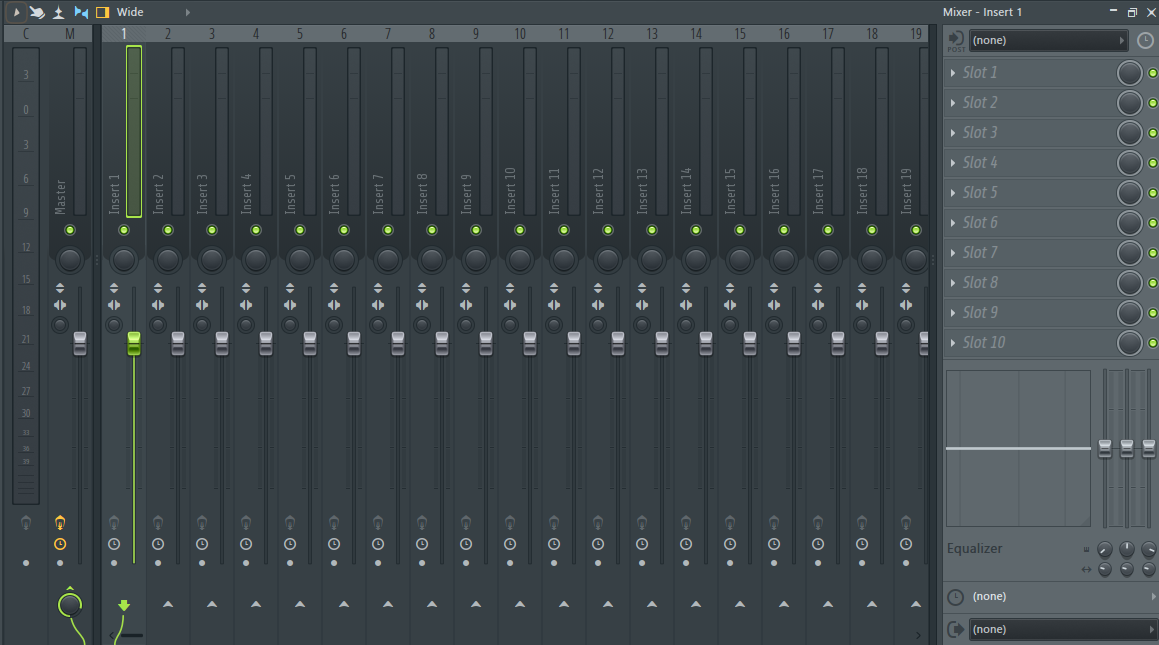1159x645 pixels.
Task: Click the Insert 7 volume fader
Action: (x=398, y=343)
